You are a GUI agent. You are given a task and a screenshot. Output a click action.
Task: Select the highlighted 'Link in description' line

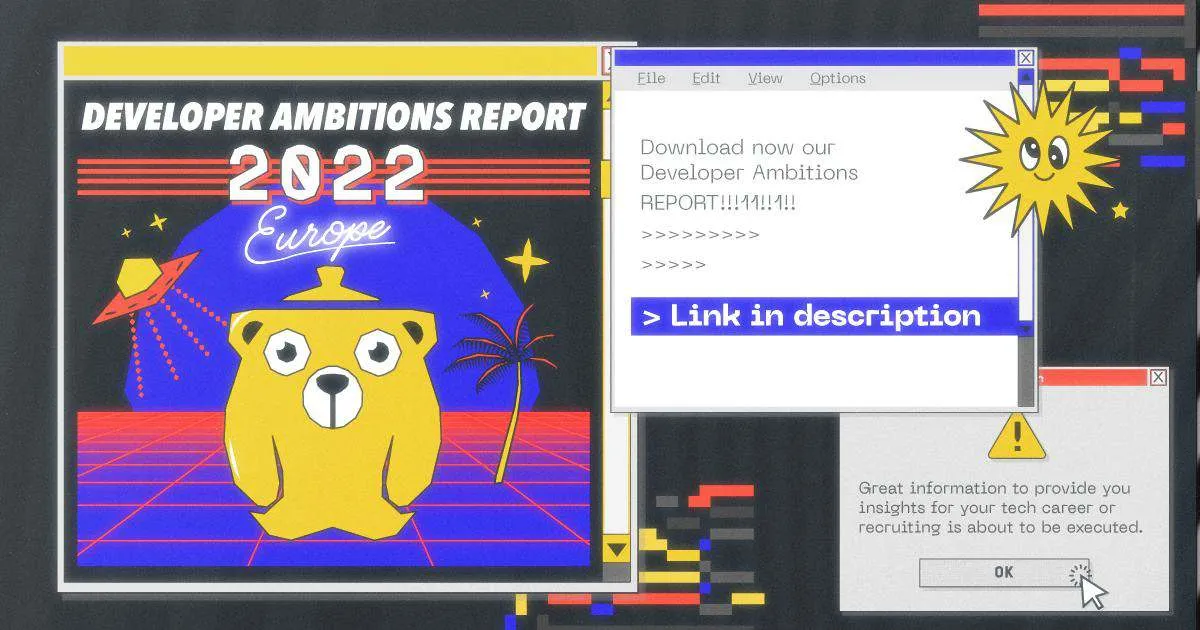[825, 316]
